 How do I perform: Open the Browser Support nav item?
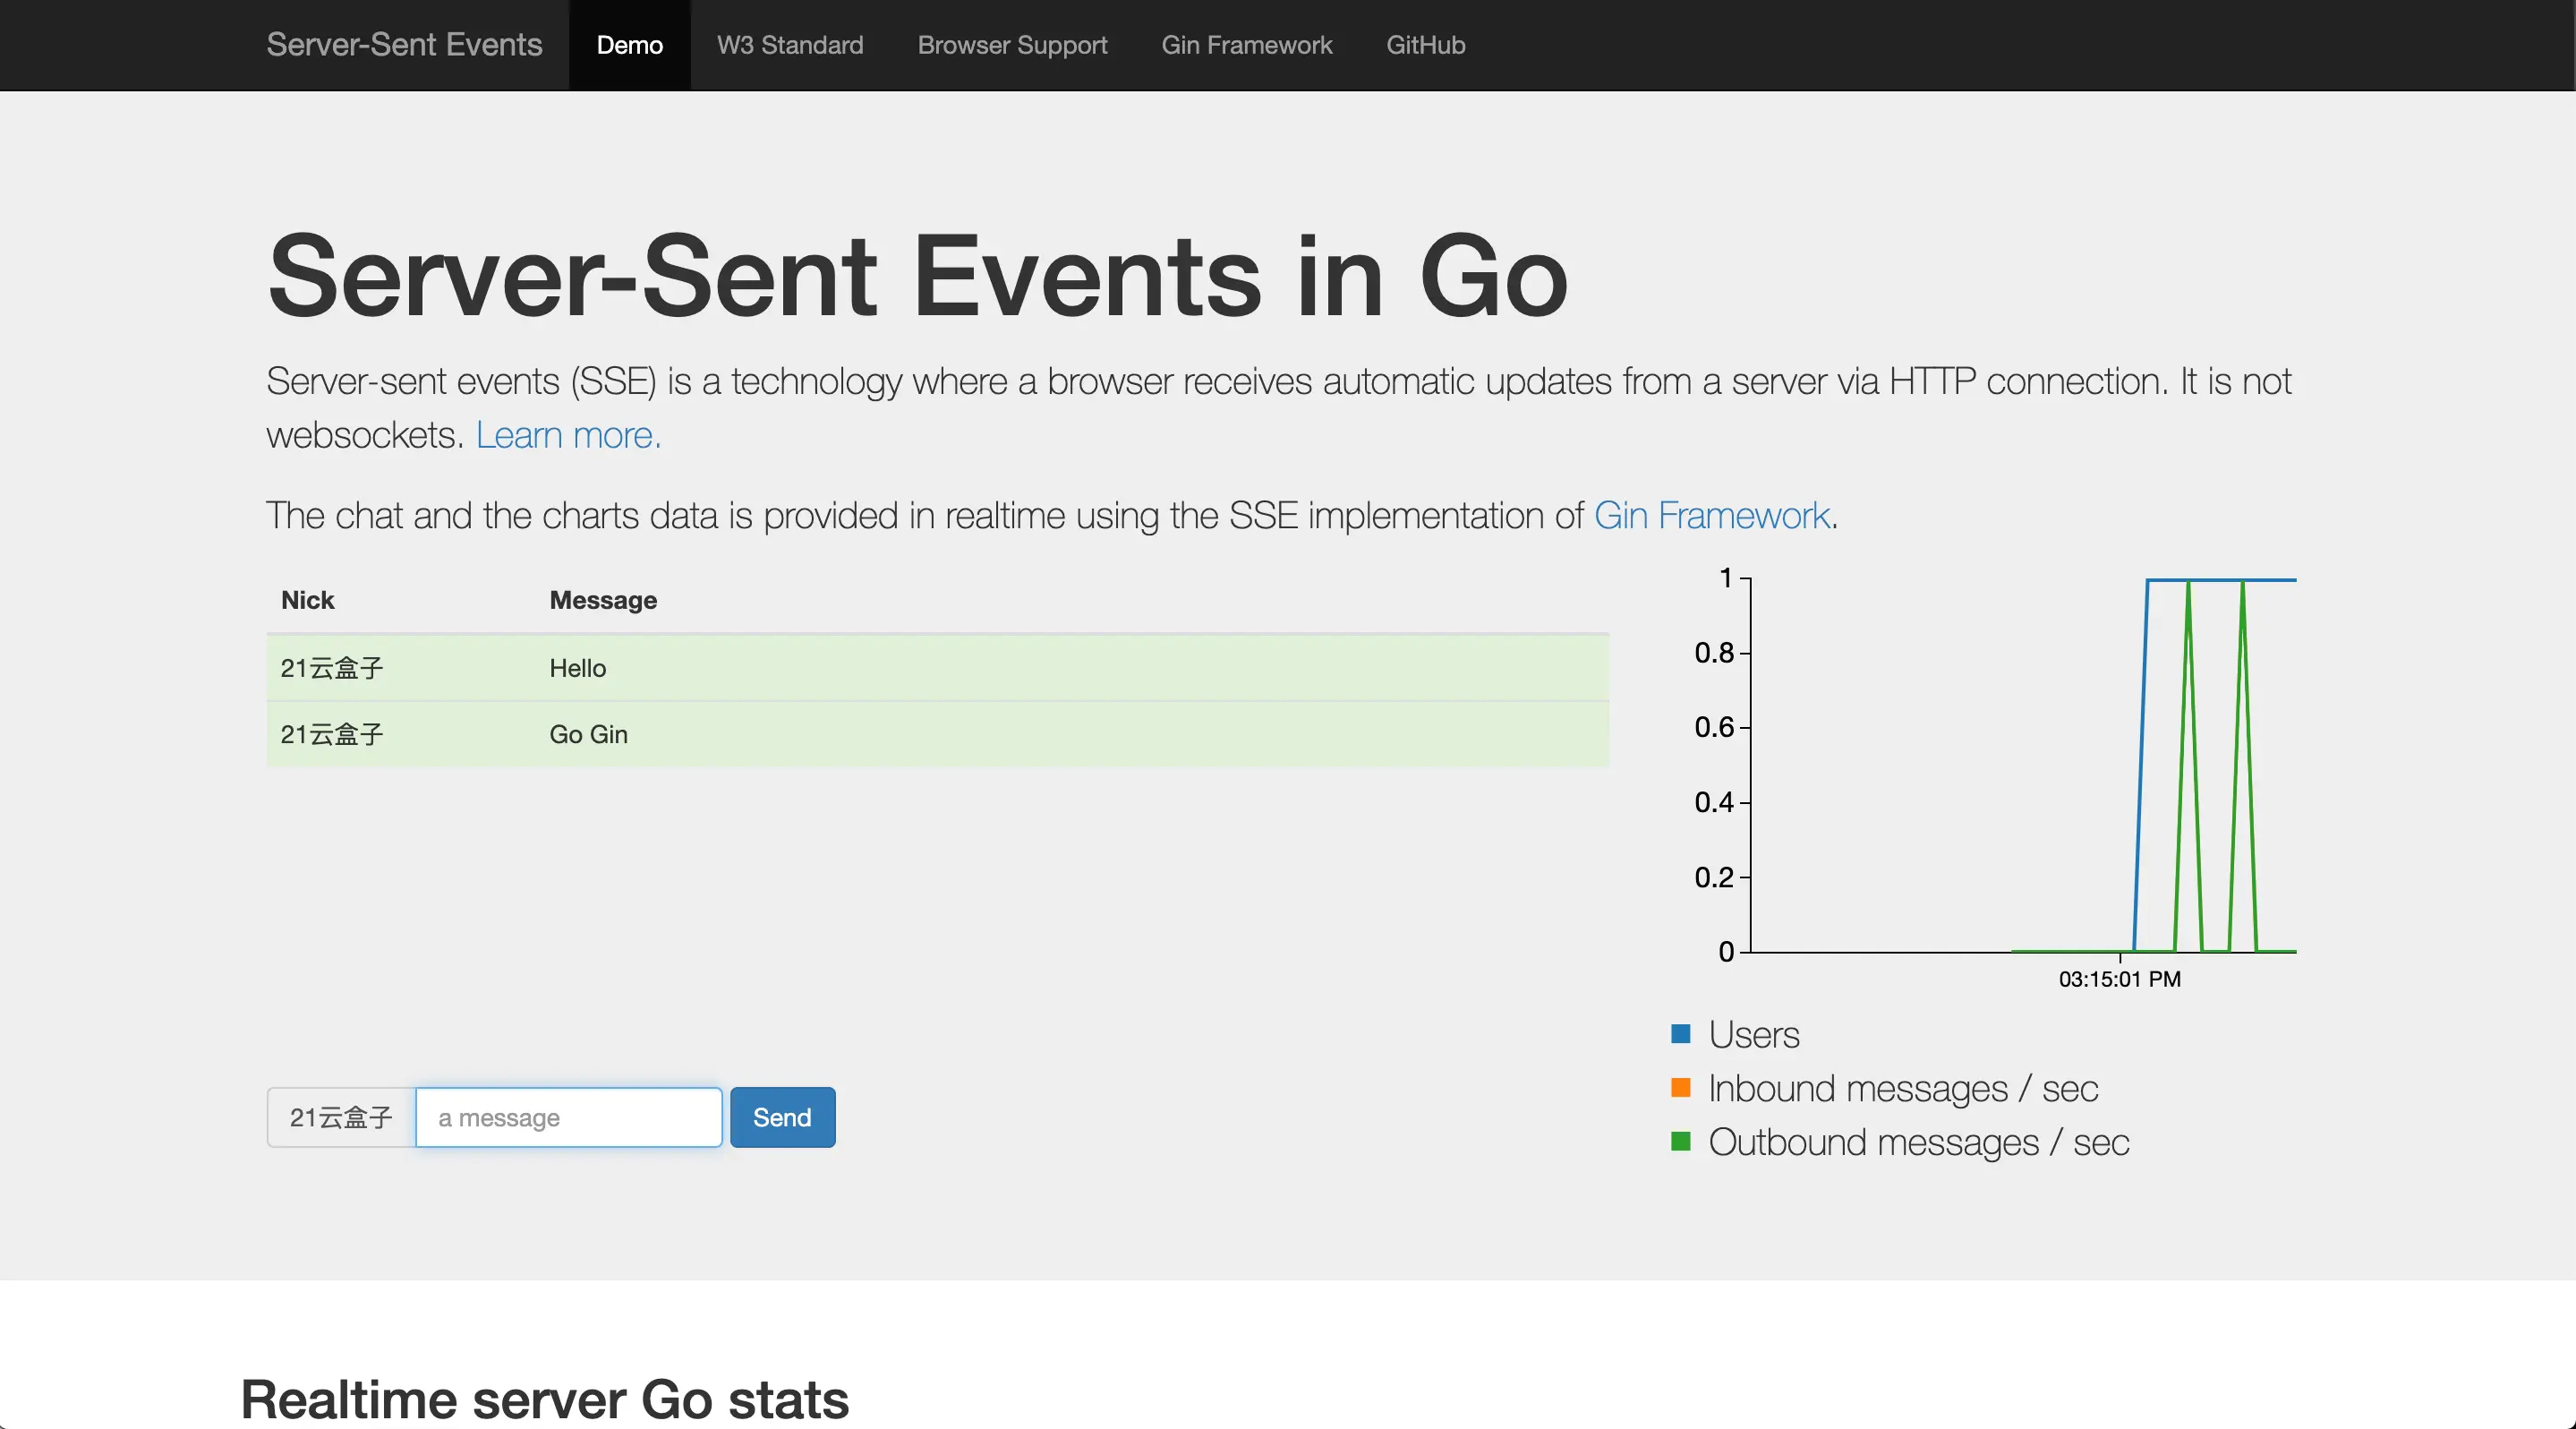[1012, 45]
